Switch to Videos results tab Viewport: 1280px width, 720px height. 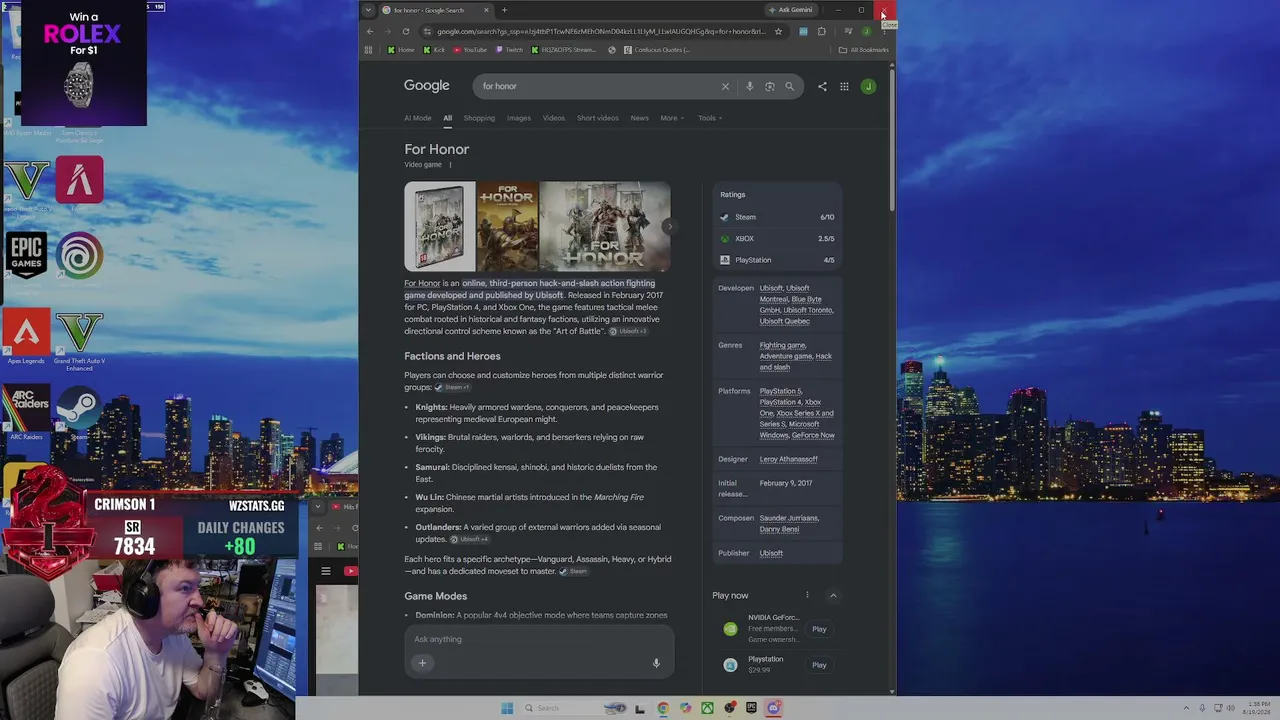554,118
